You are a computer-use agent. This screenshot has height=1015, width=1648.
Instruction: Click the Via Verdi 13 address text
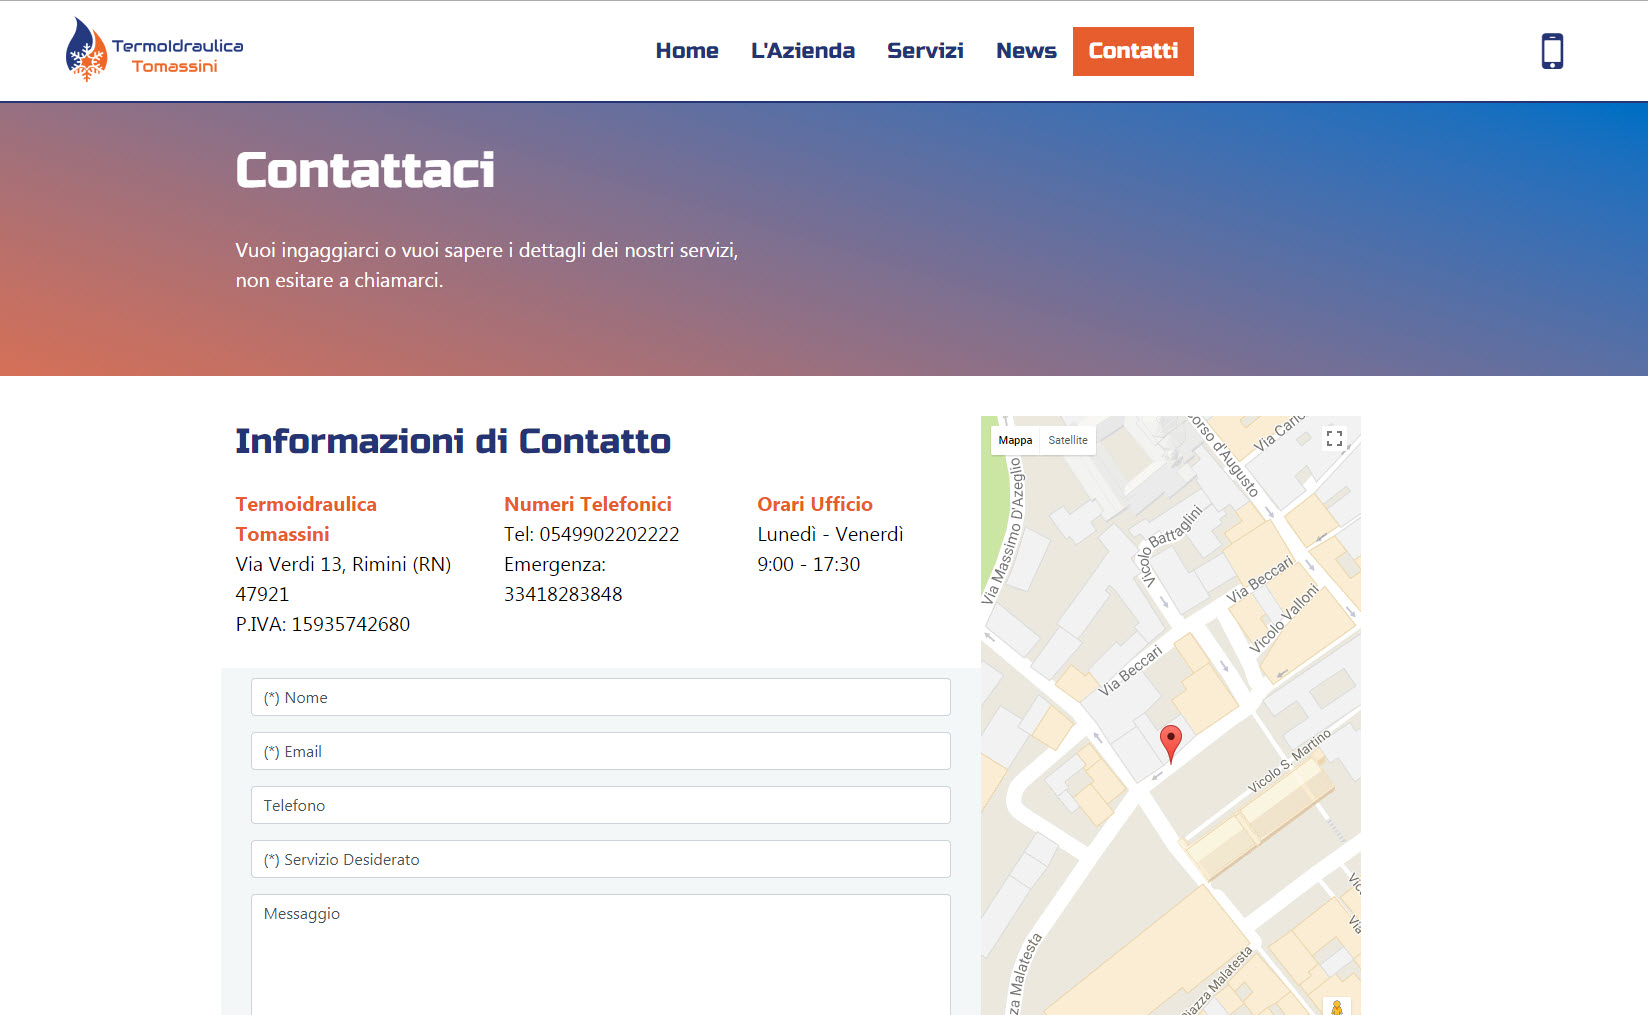click(x=343, y=564)
